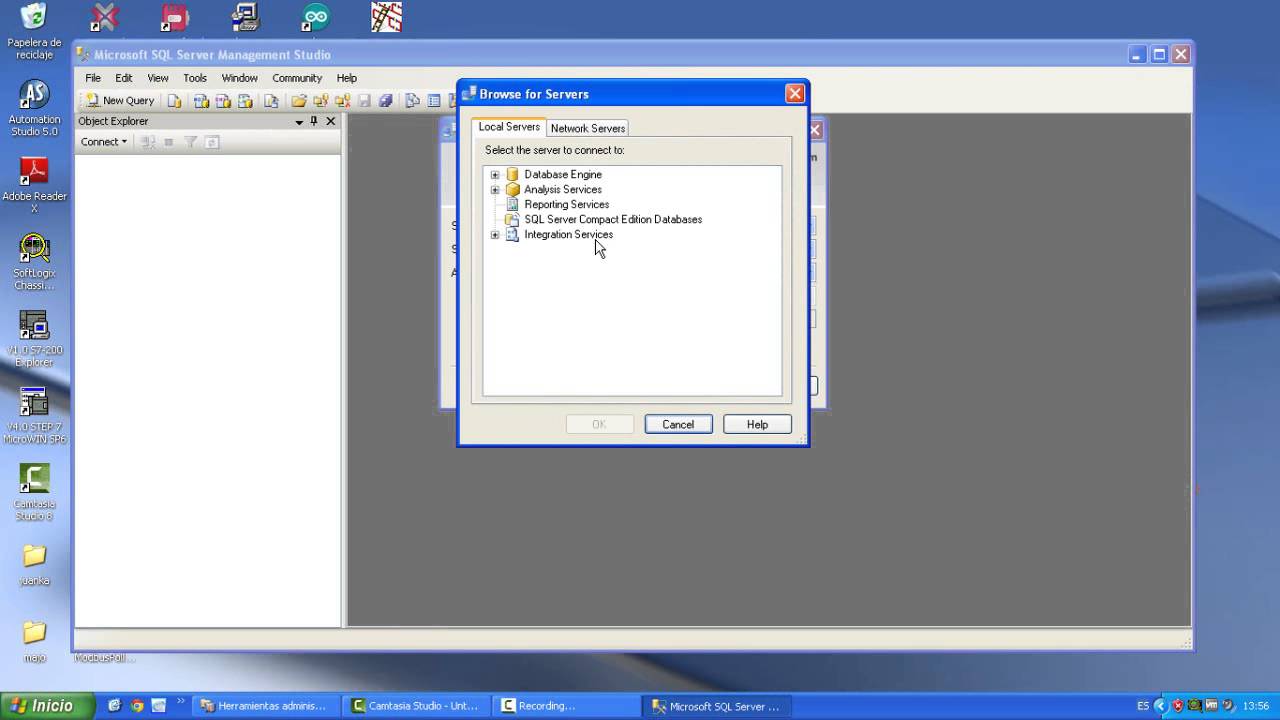Select Reporting Services in the server list

click(567, 204)
